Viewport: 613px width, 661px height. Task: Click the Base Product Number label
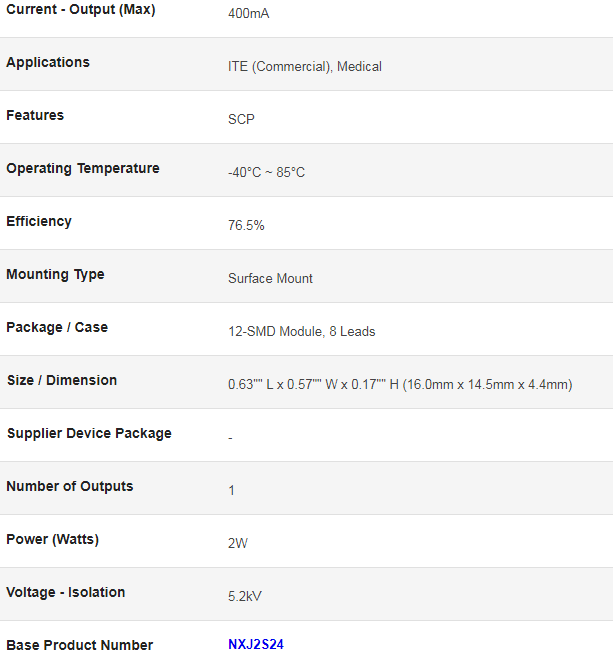pos(80,645)
